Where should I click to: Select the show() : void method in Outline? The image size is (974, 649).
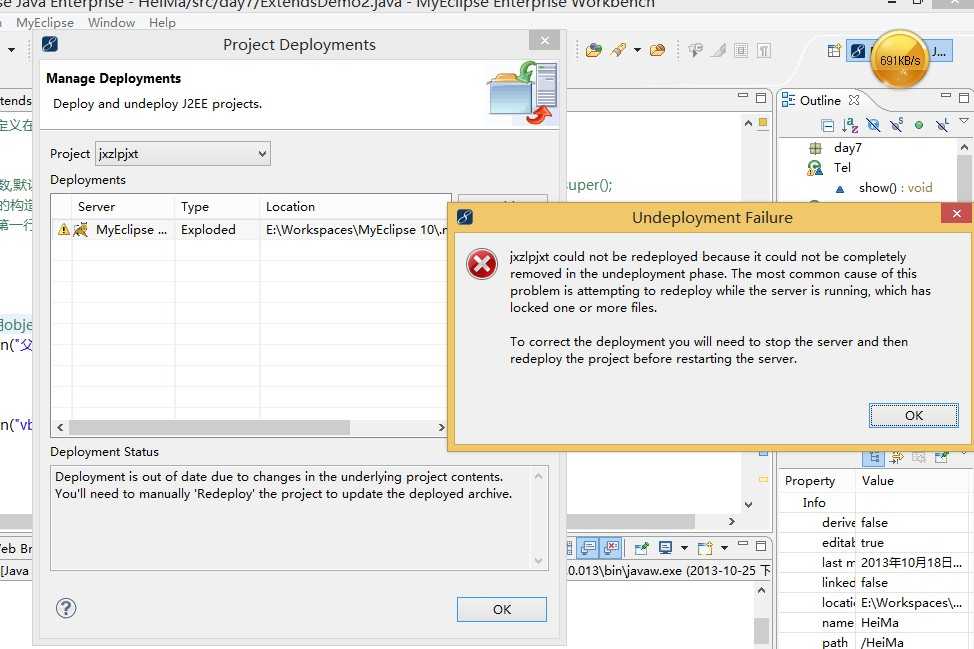(x=895, y=188)
